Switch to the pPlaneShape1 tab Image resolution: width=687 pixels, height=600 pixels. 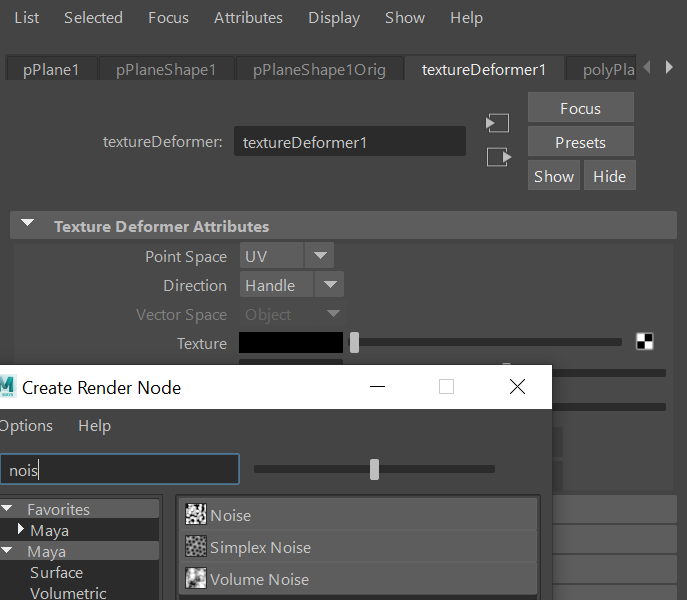[166, 69]
